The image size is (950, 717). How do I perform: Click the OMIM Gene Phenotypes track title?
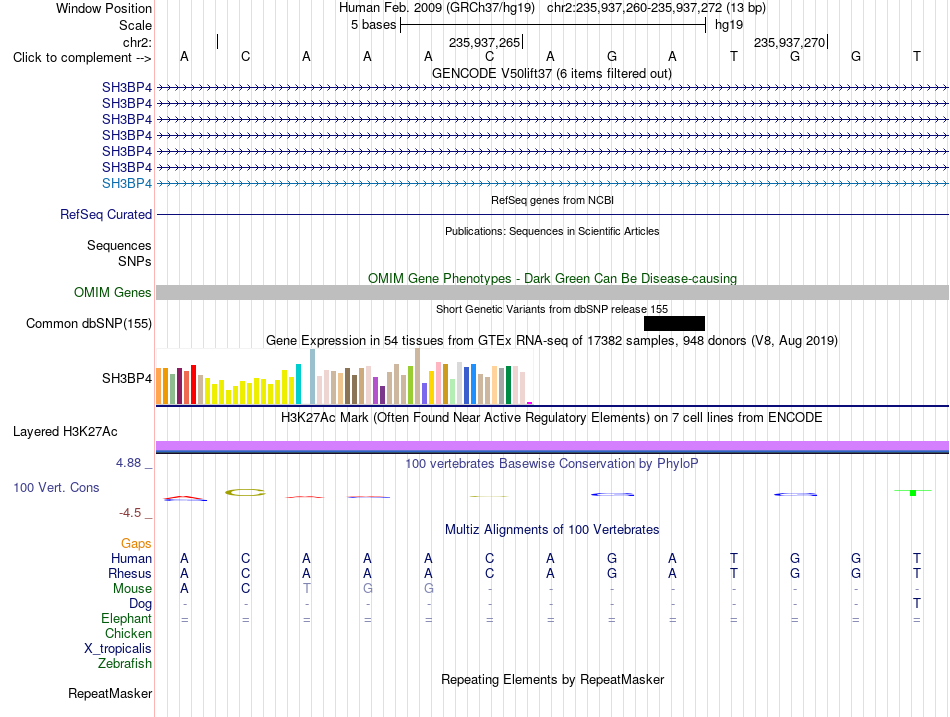(553, 278)
